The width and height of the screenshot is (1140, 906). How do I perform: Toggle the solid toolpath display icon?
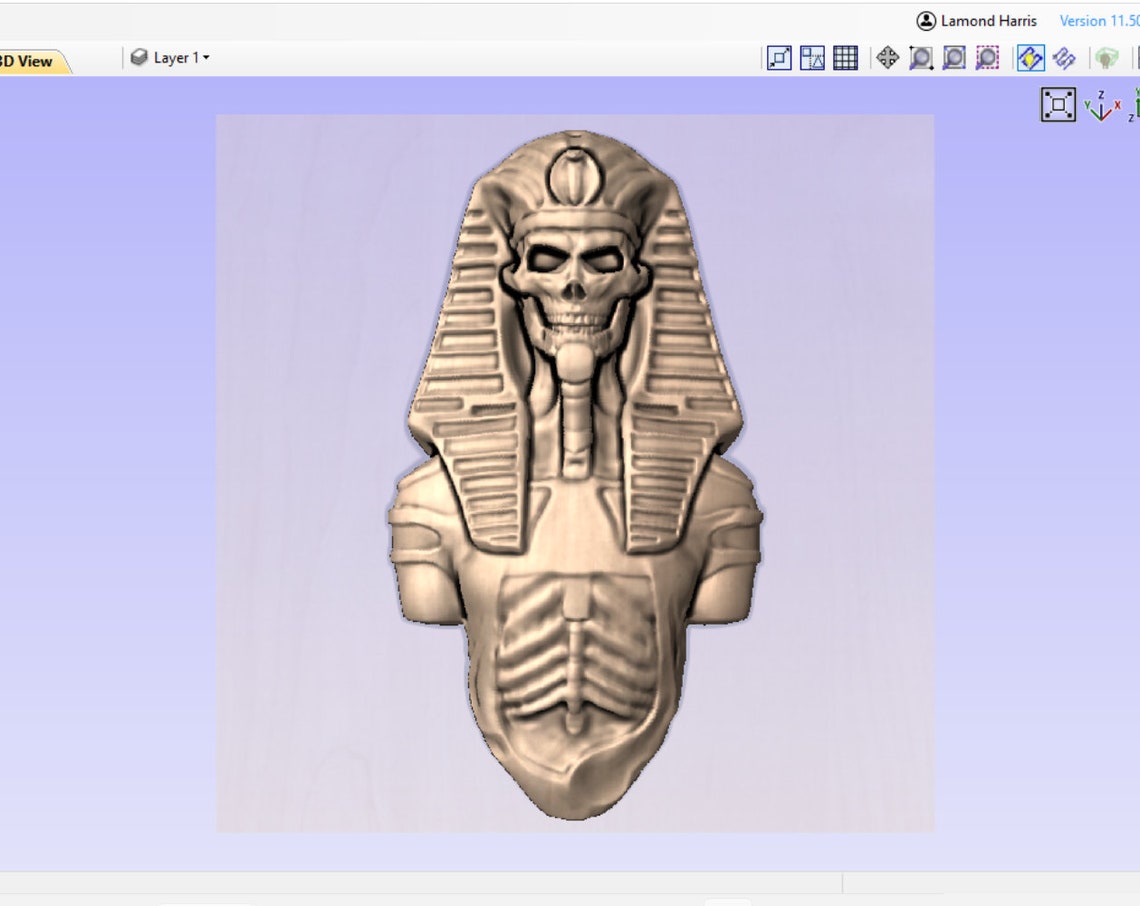(1063, 58)
